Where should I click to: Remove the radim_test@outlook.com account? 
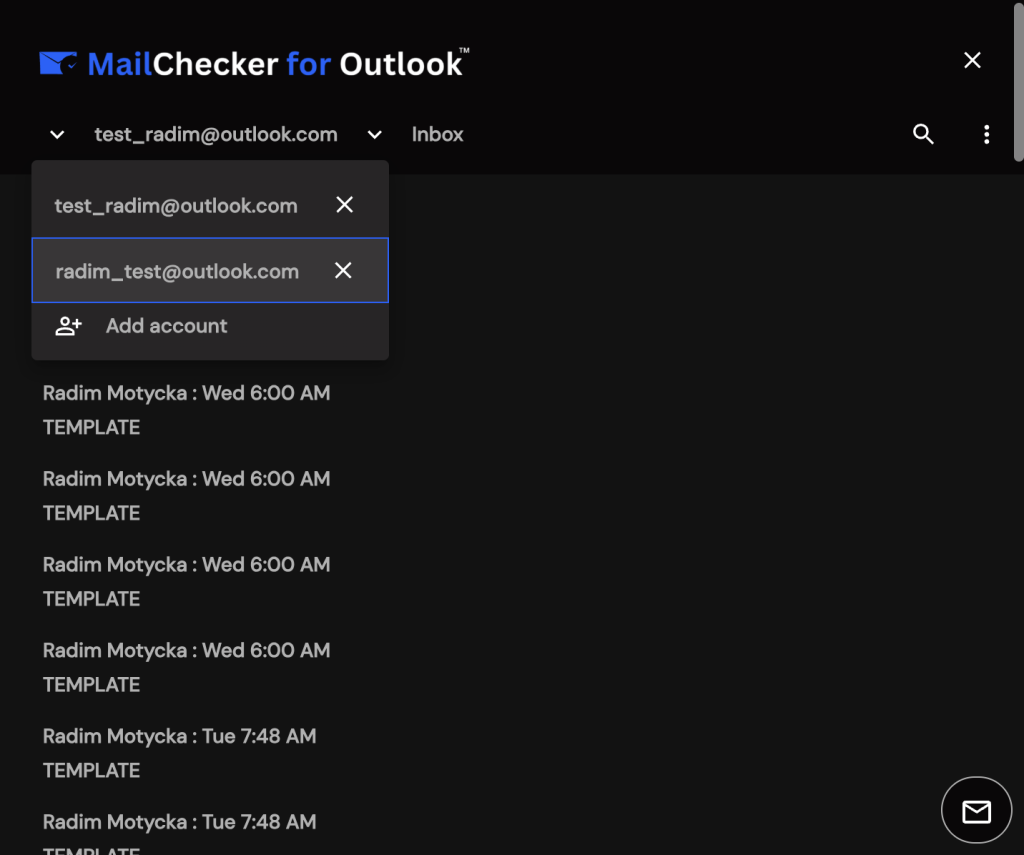pos(343,270)
